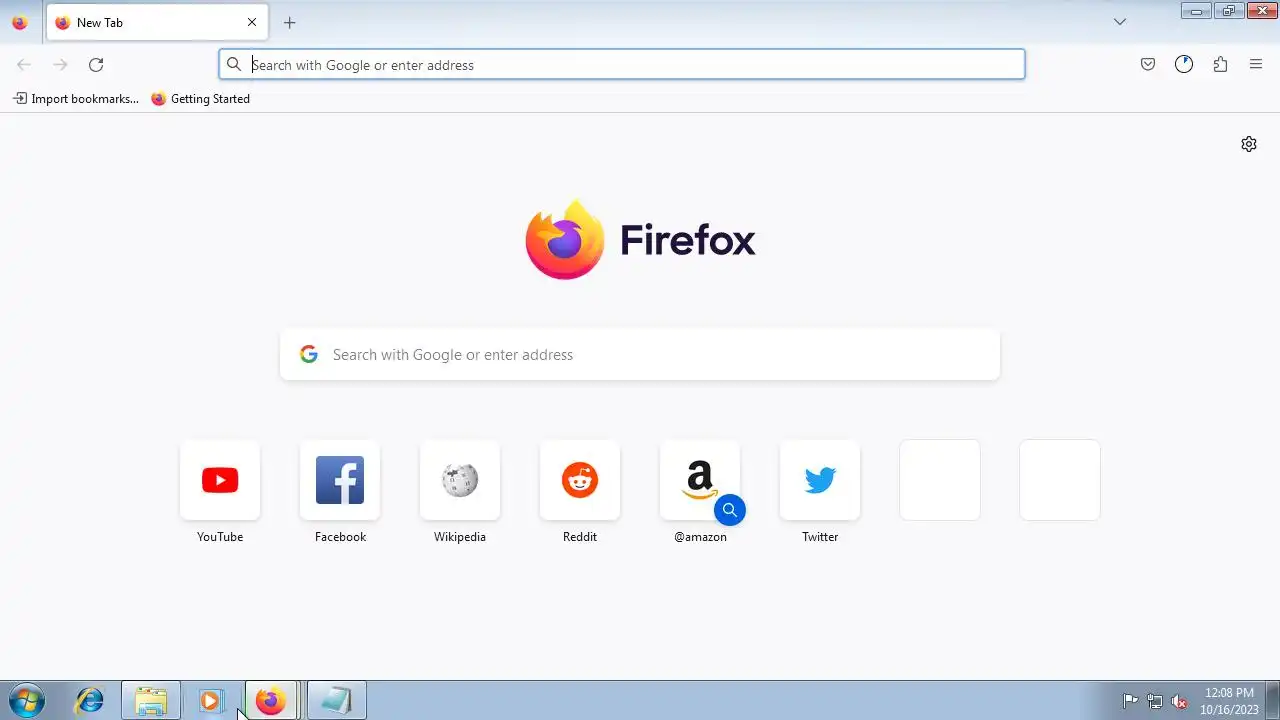Screen dimensions: 1280x720
Task: Open new tab personalize gear icon
Action: 1249,144
